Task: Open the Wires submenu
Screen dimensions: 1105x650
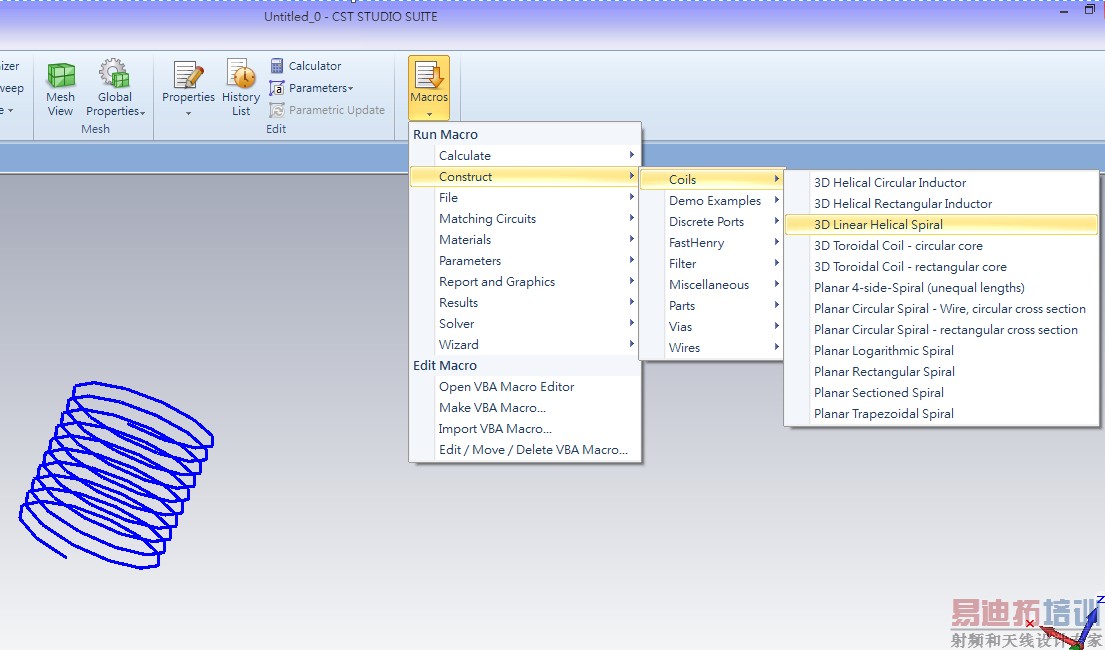Action: click(712, 348)
